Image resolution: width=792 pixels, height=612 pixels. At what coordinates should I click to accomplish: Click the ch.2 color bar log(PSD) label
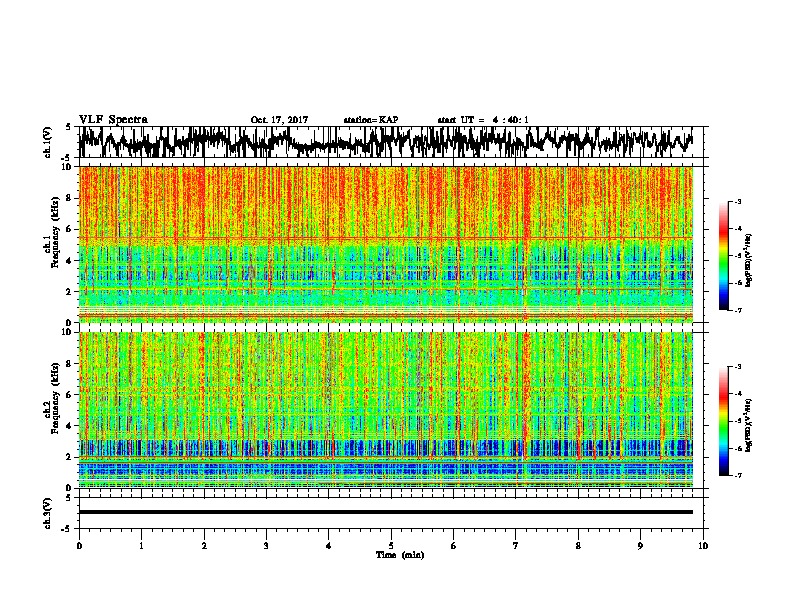pos(749,425)
